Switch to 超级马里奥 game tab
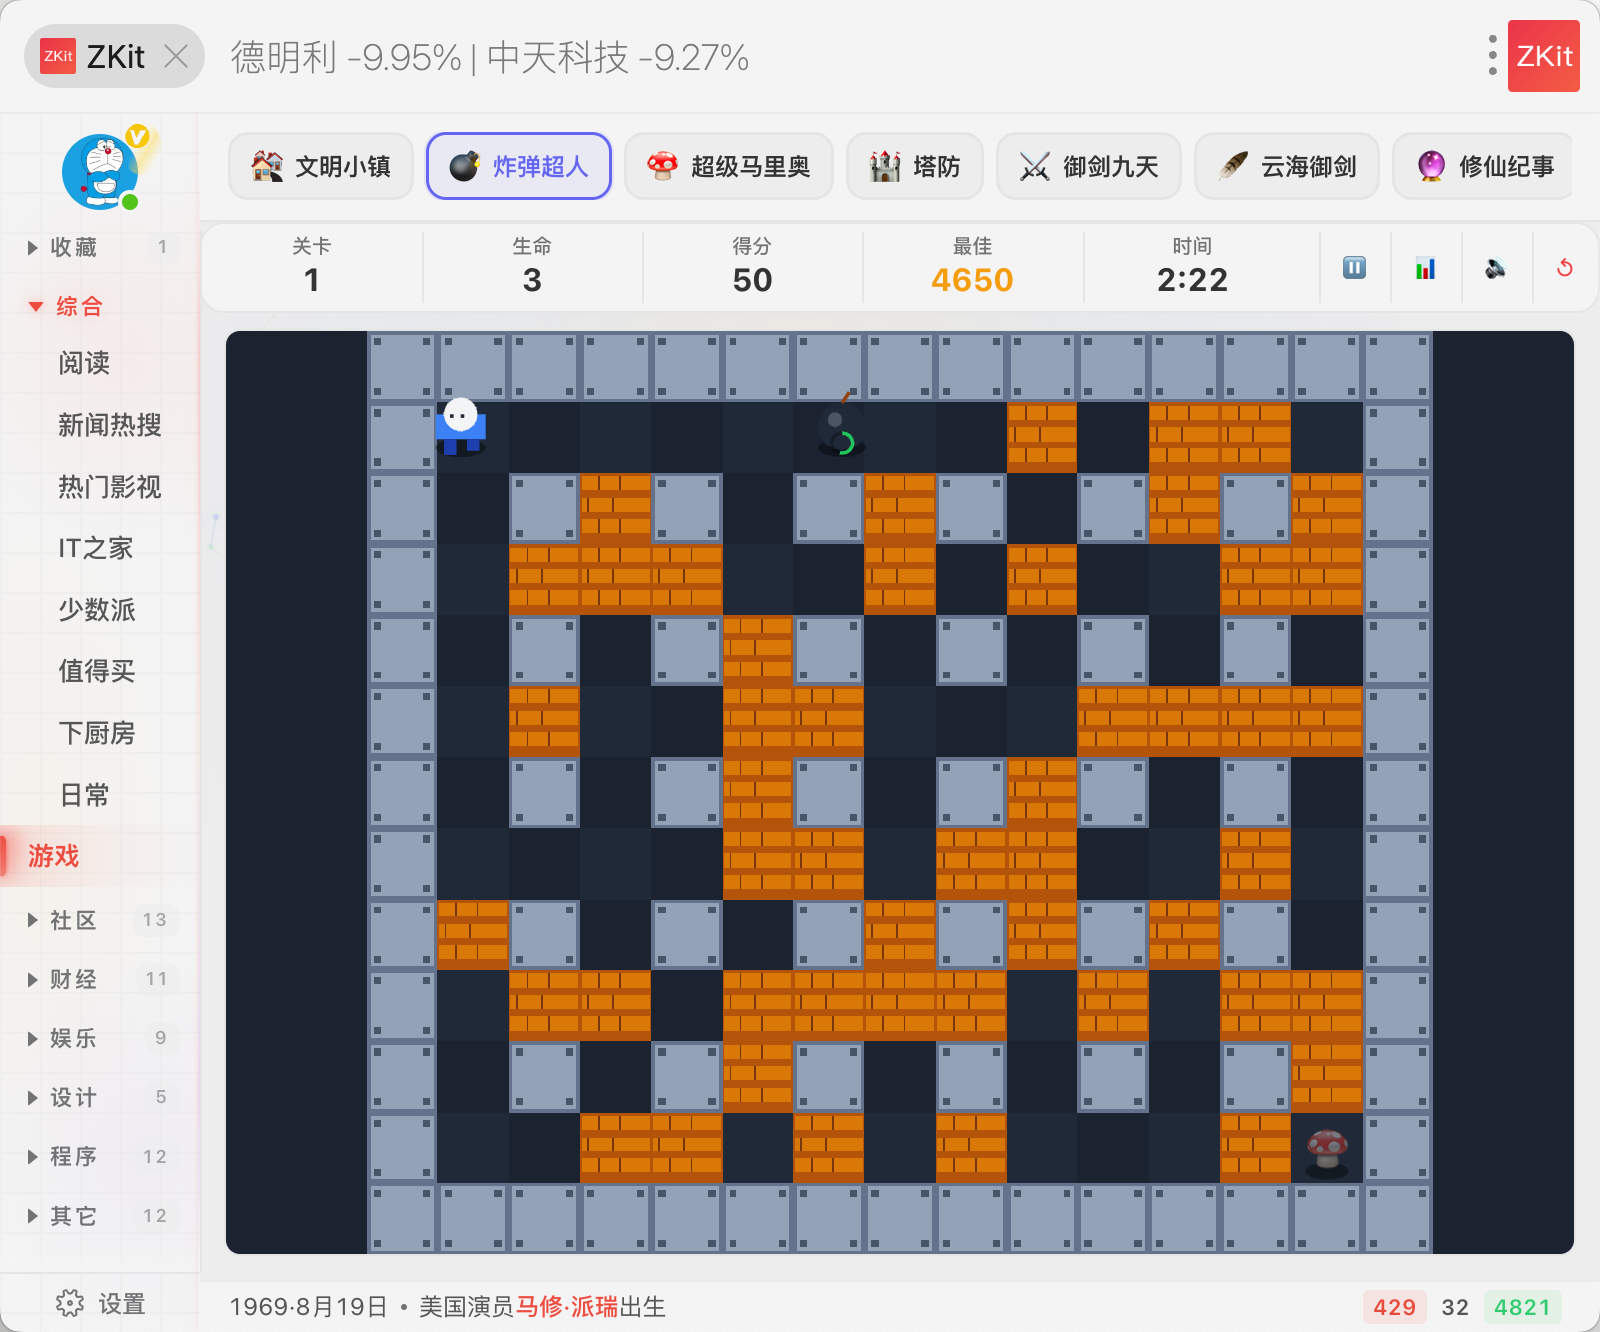 [729, 166]
